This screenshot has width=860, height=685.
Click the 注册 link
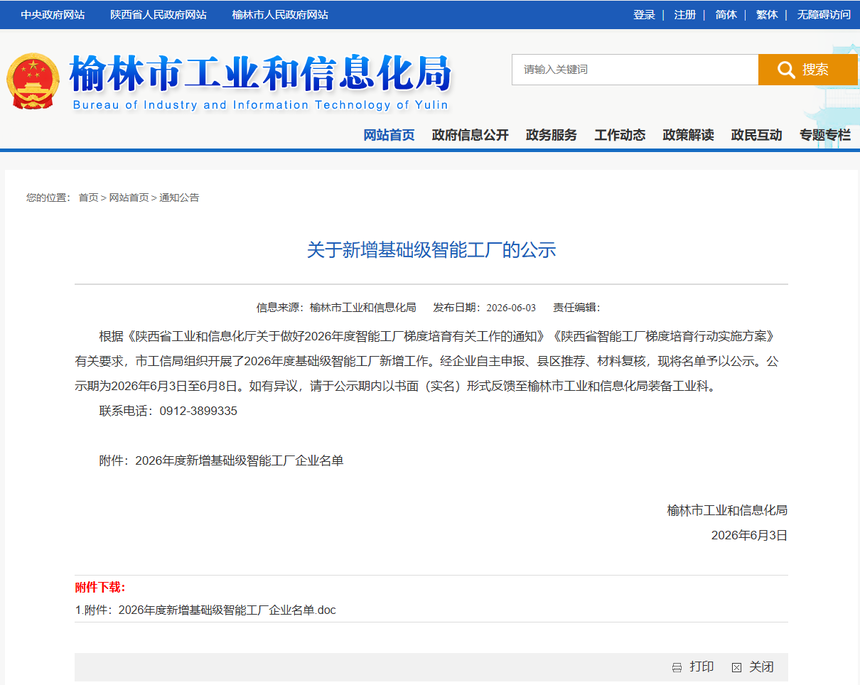coord(684,15)
